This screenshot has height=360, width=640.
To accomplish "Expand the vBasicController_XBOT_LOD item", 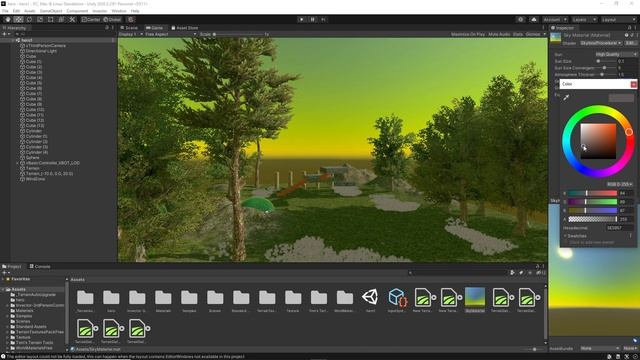I will (18, 163).
